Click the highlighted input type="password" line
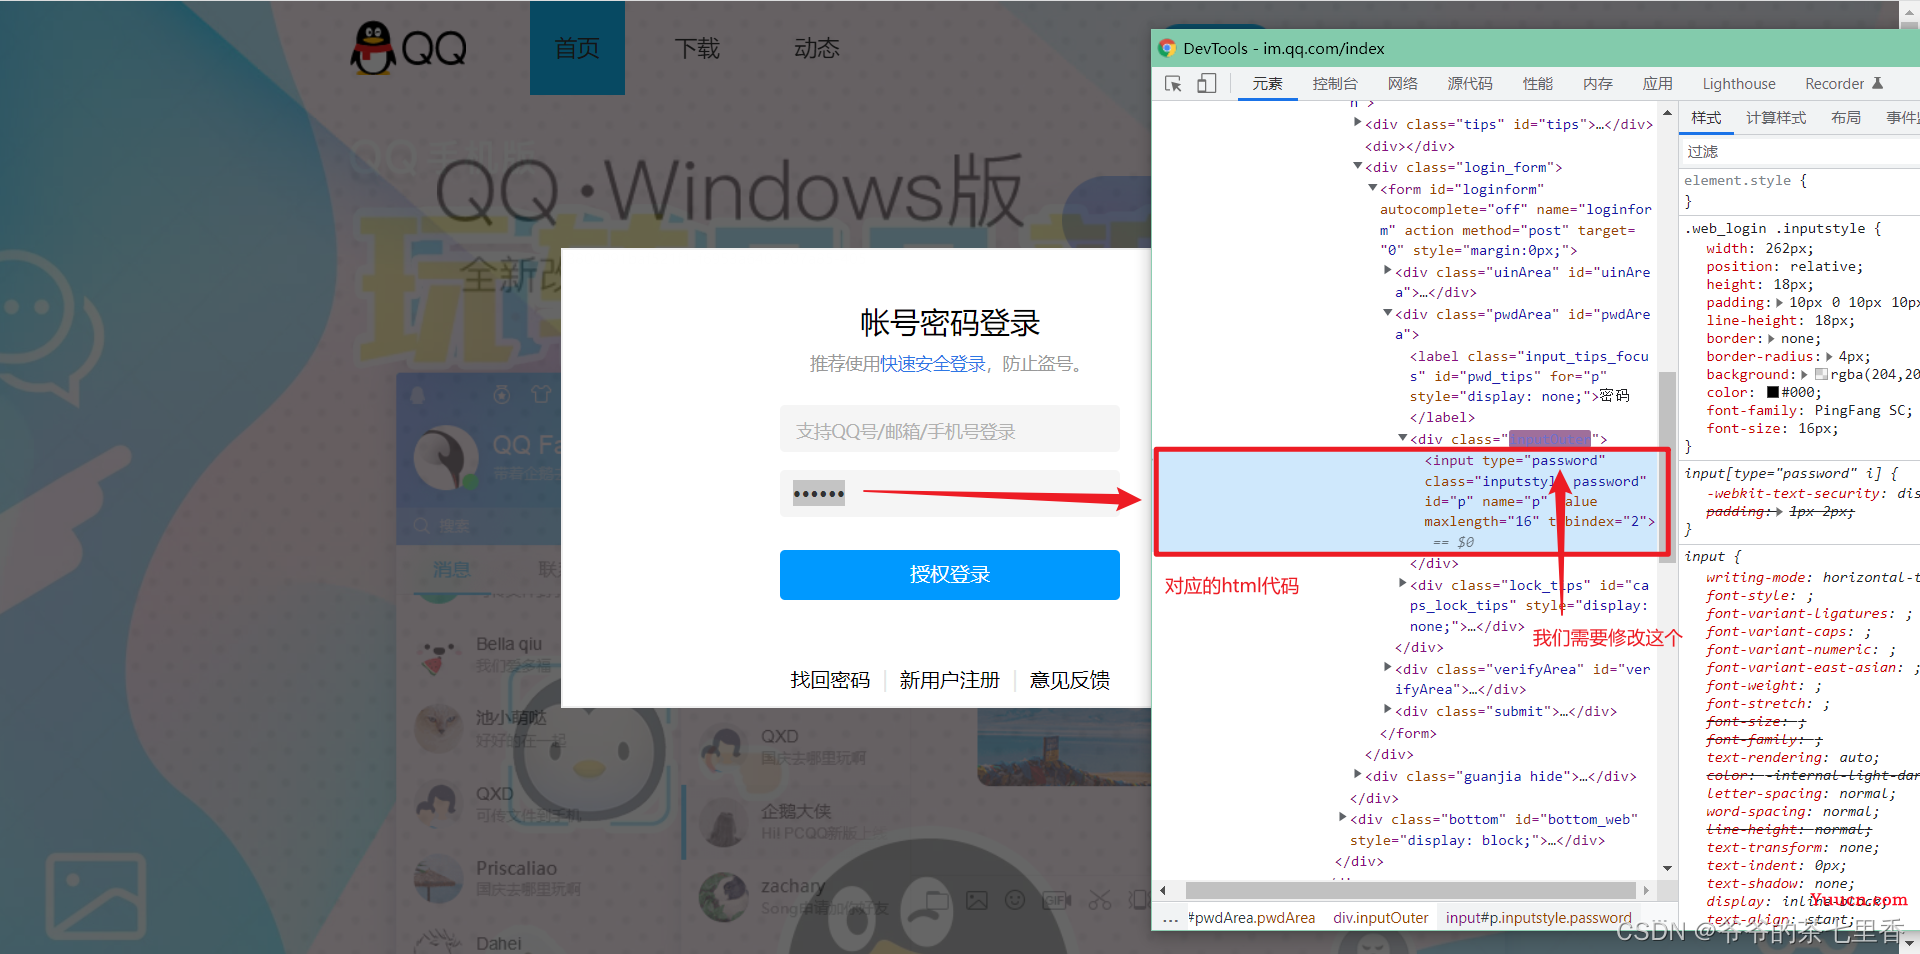The height and width of the screenshot is (954, 1920). [x=1515, y=460]
